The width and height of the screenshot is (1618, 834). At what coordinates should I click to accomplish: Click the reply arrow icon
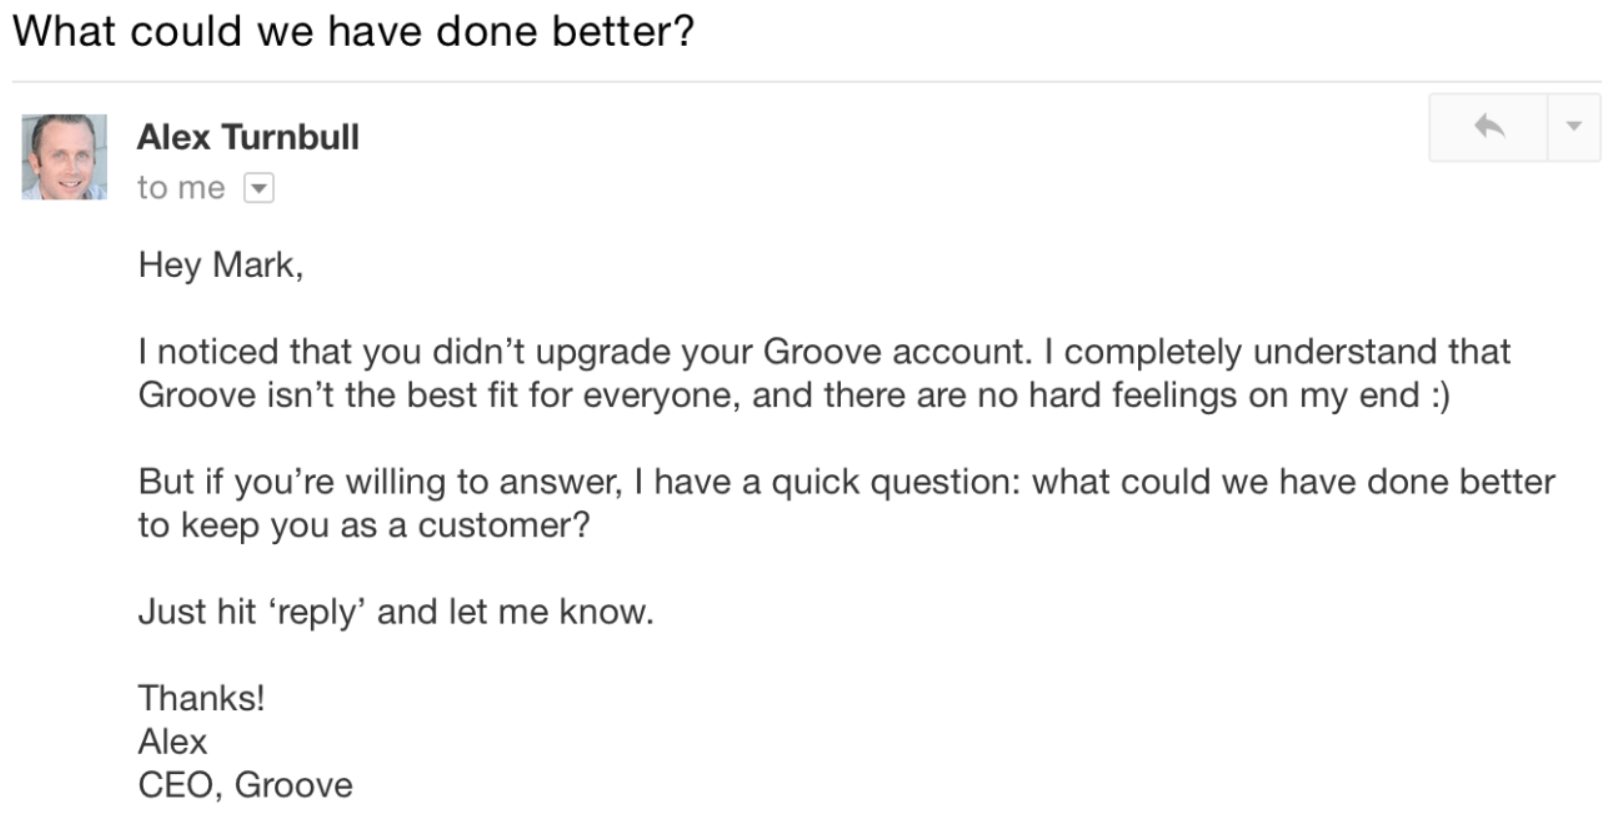tap(1489, 127)
